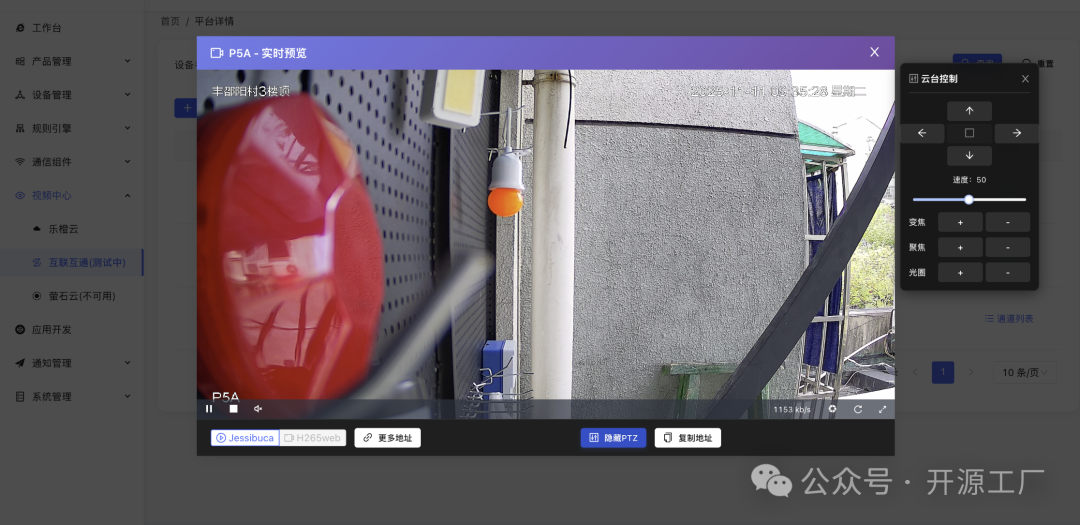Close the P5A 实时预览 dialog
Screen dimensions: 1080x525
click(x=875, y=52)
